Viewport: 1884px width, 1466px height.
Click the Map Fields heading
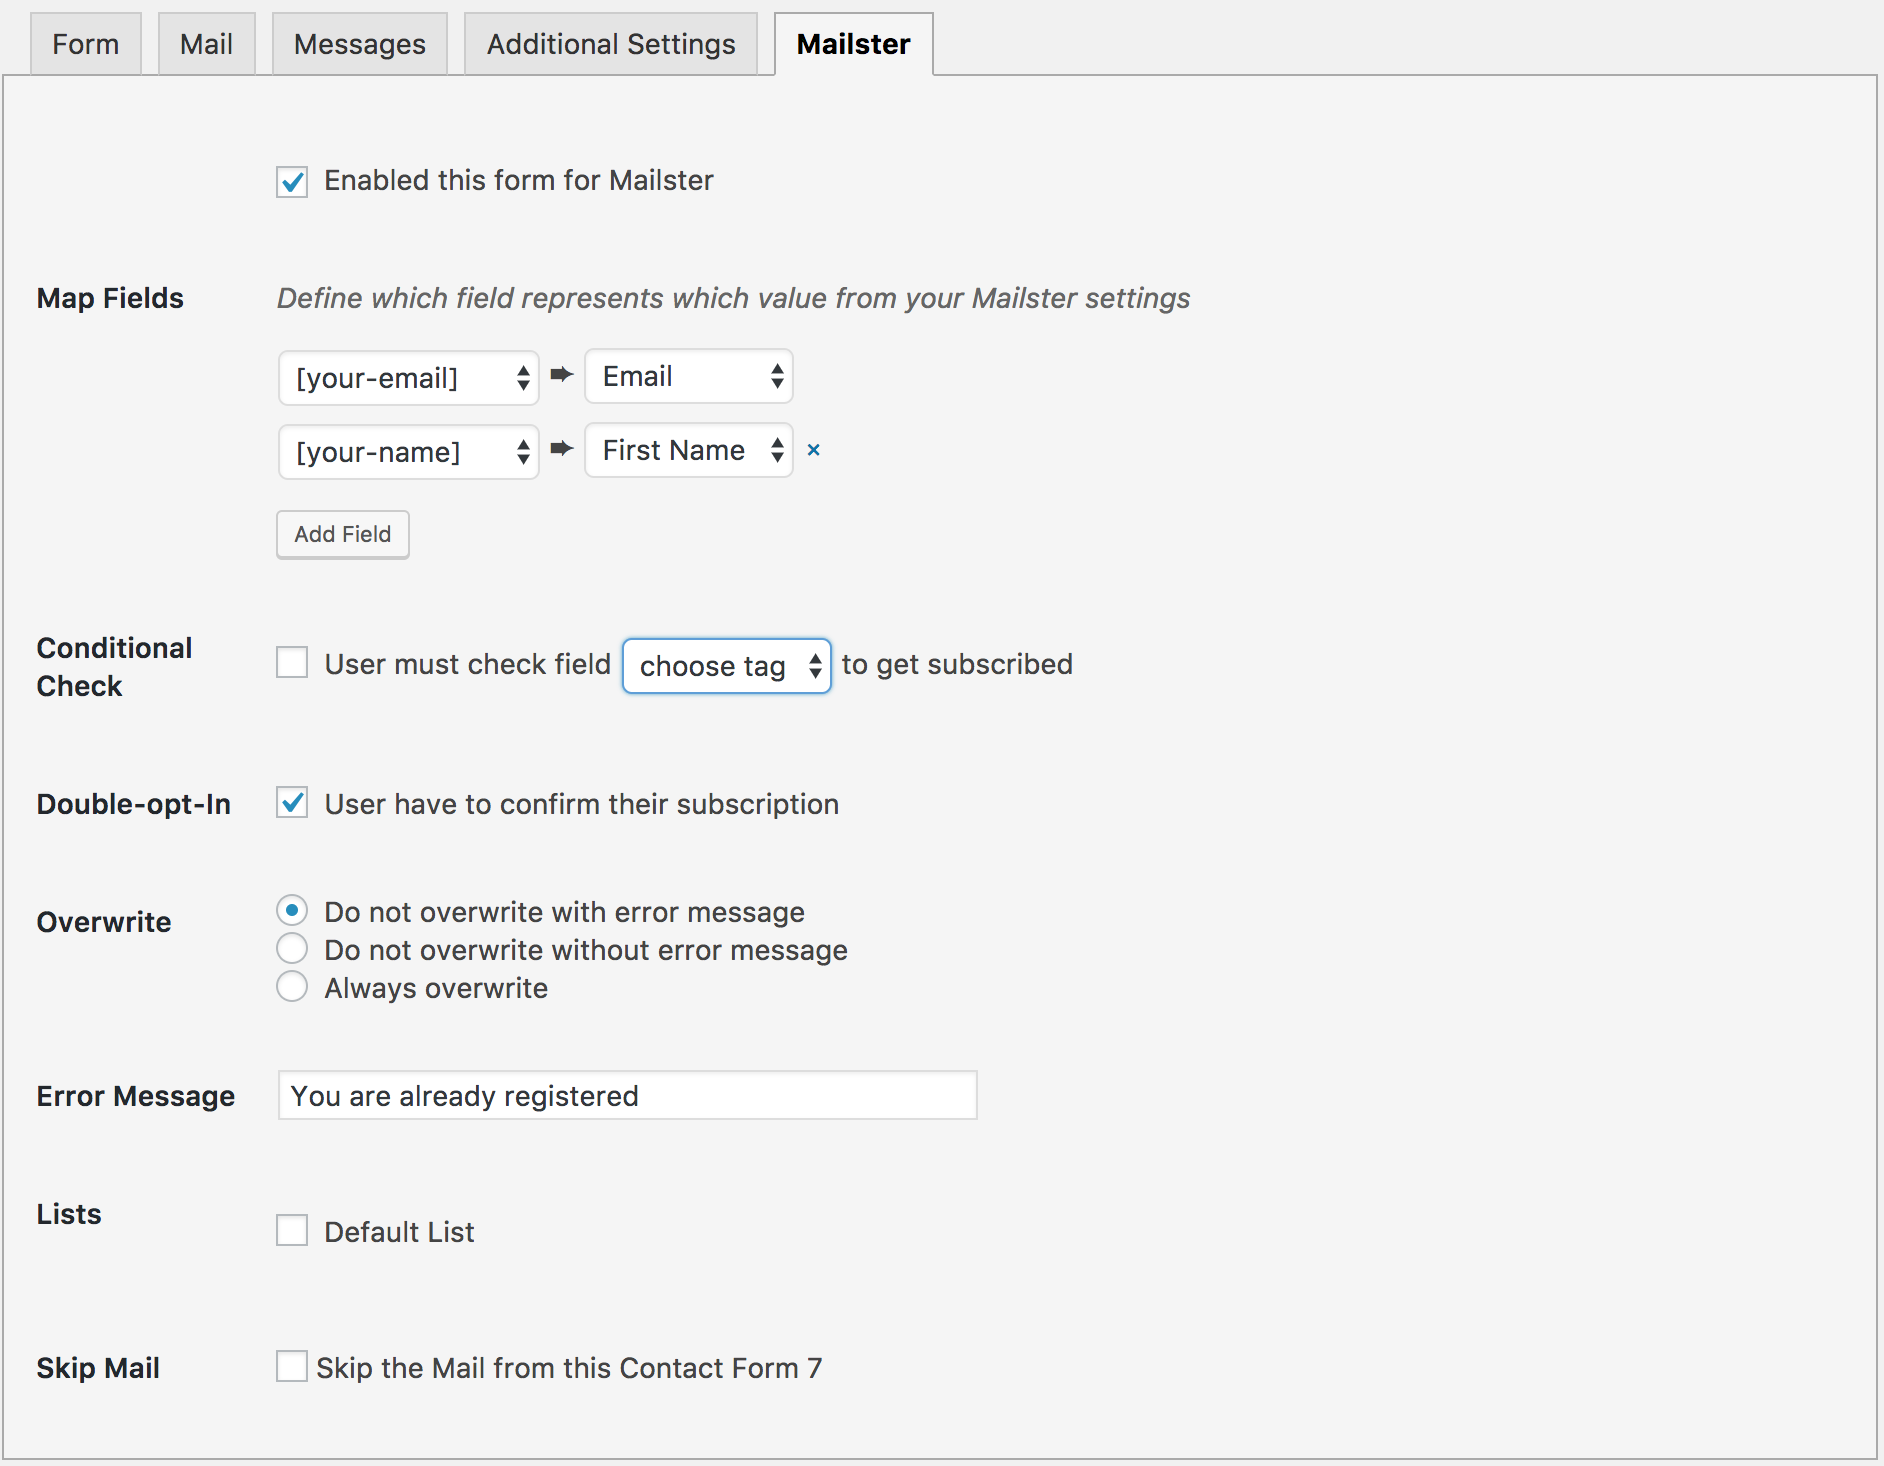point(110,298)
